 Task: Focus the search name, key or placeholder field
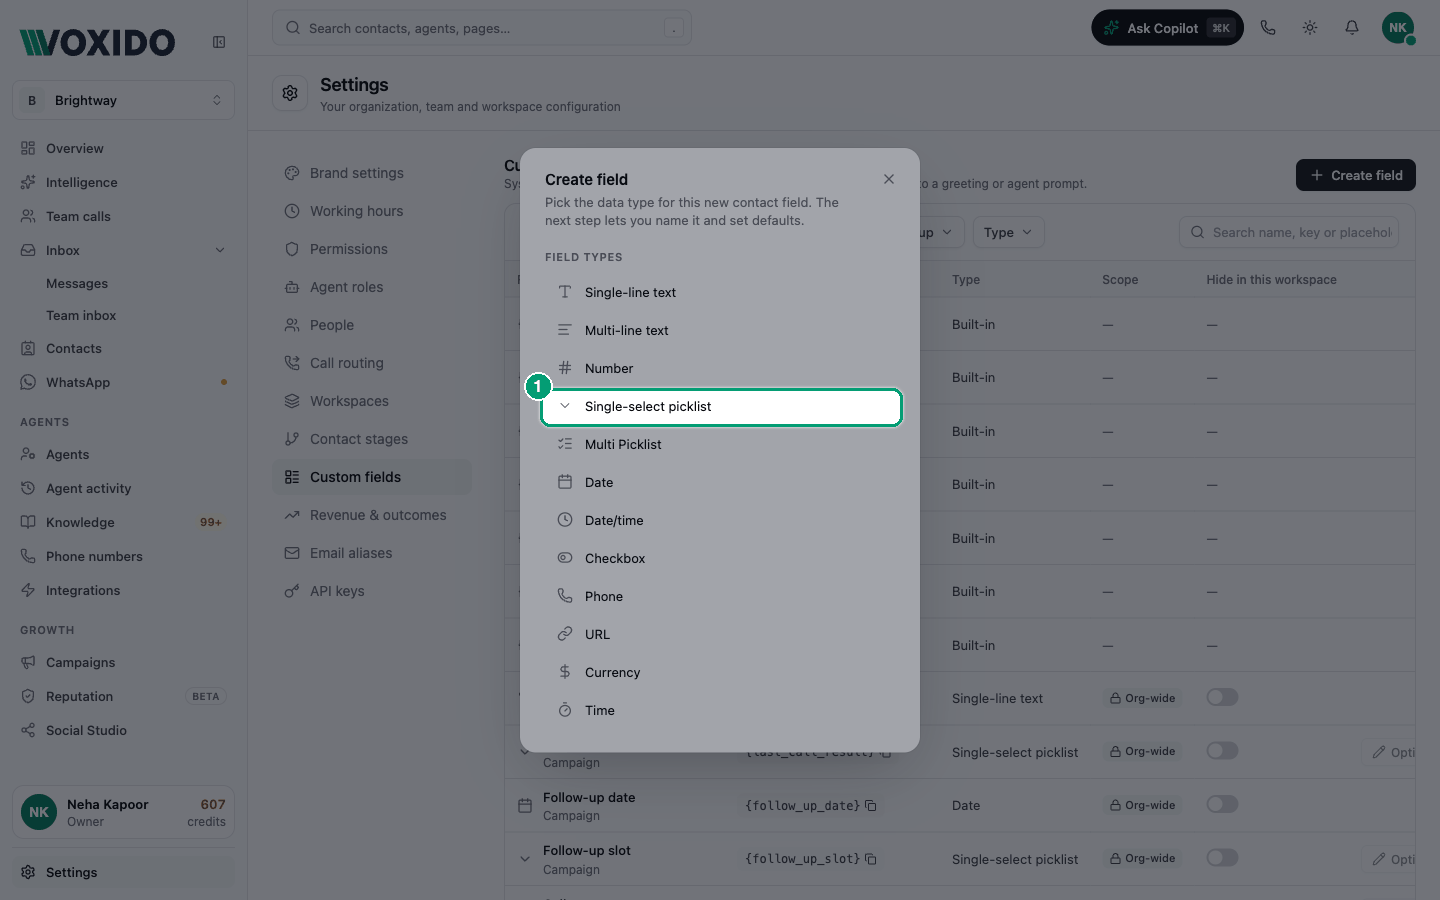[x=1289, y=232]
